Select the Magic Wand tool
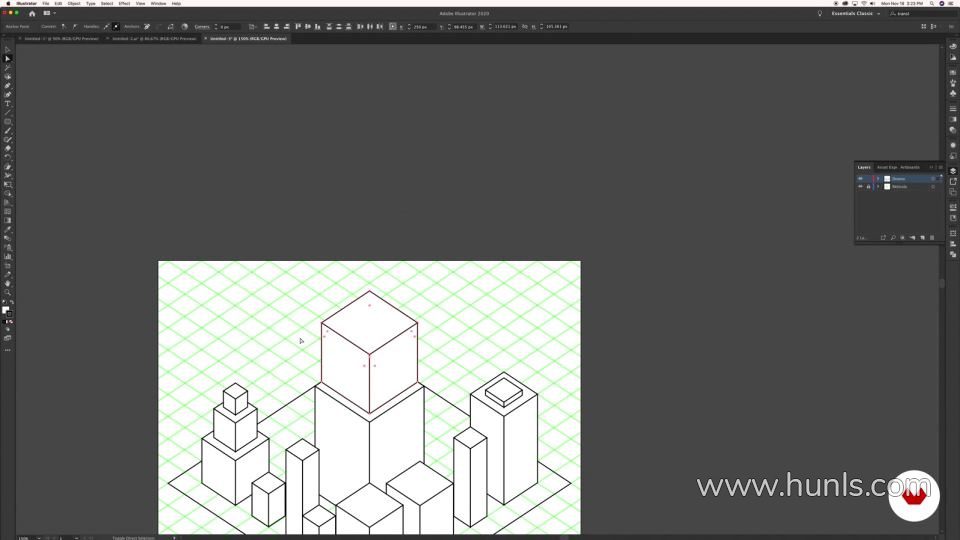This screenshot has height=540, width=960. point(7,68)
